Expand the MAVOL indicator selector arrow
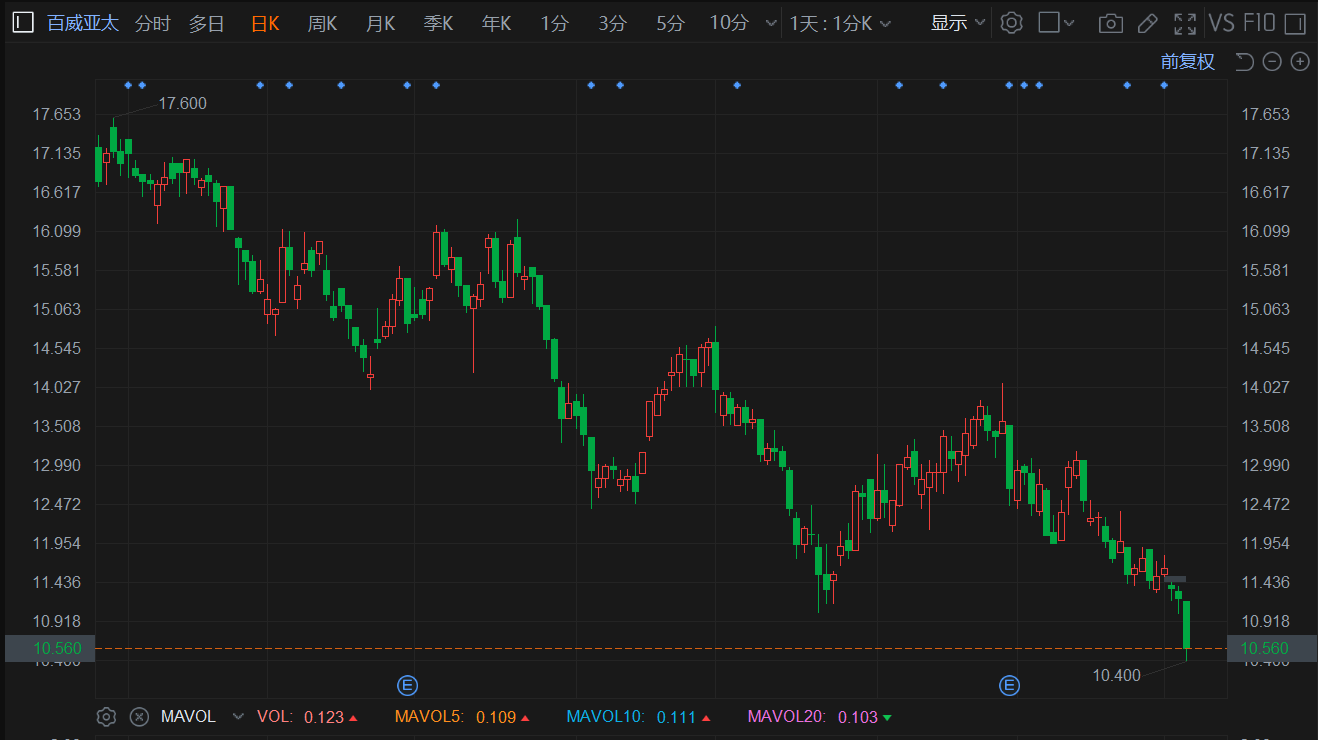Image resolution: width=1318 pixels, height=740 pixels. tap(238, 716)
